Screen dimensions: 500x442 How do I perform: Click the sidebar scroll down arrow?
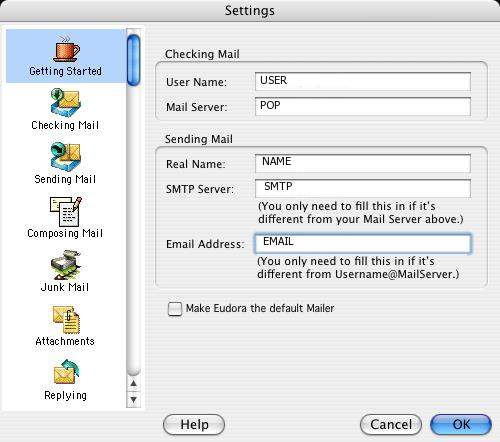134,399
